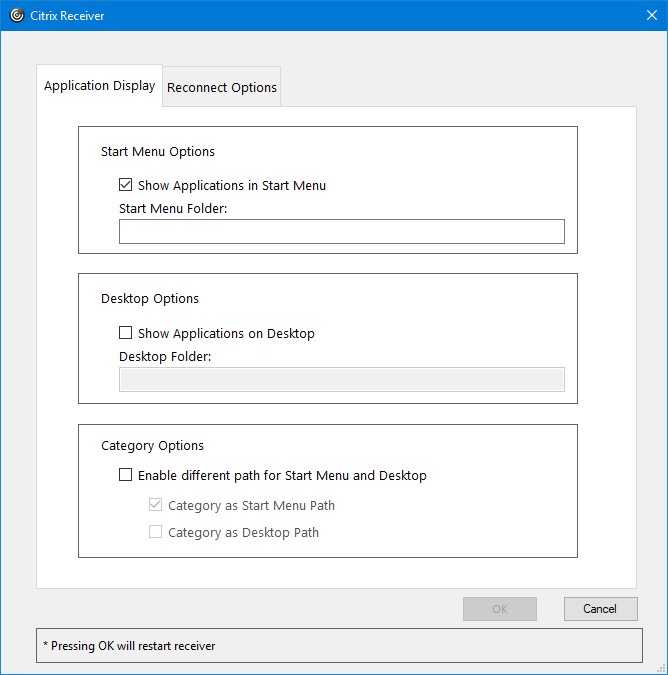This screenshot has width=668, height=675.
Task: Switch to the Reconnect Options tab
Action: pos(222,87)
